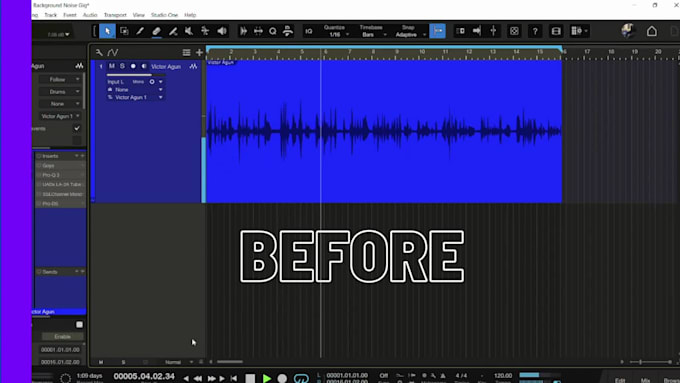
Task: Open the Event menu
Action: (x=70, y=15)
